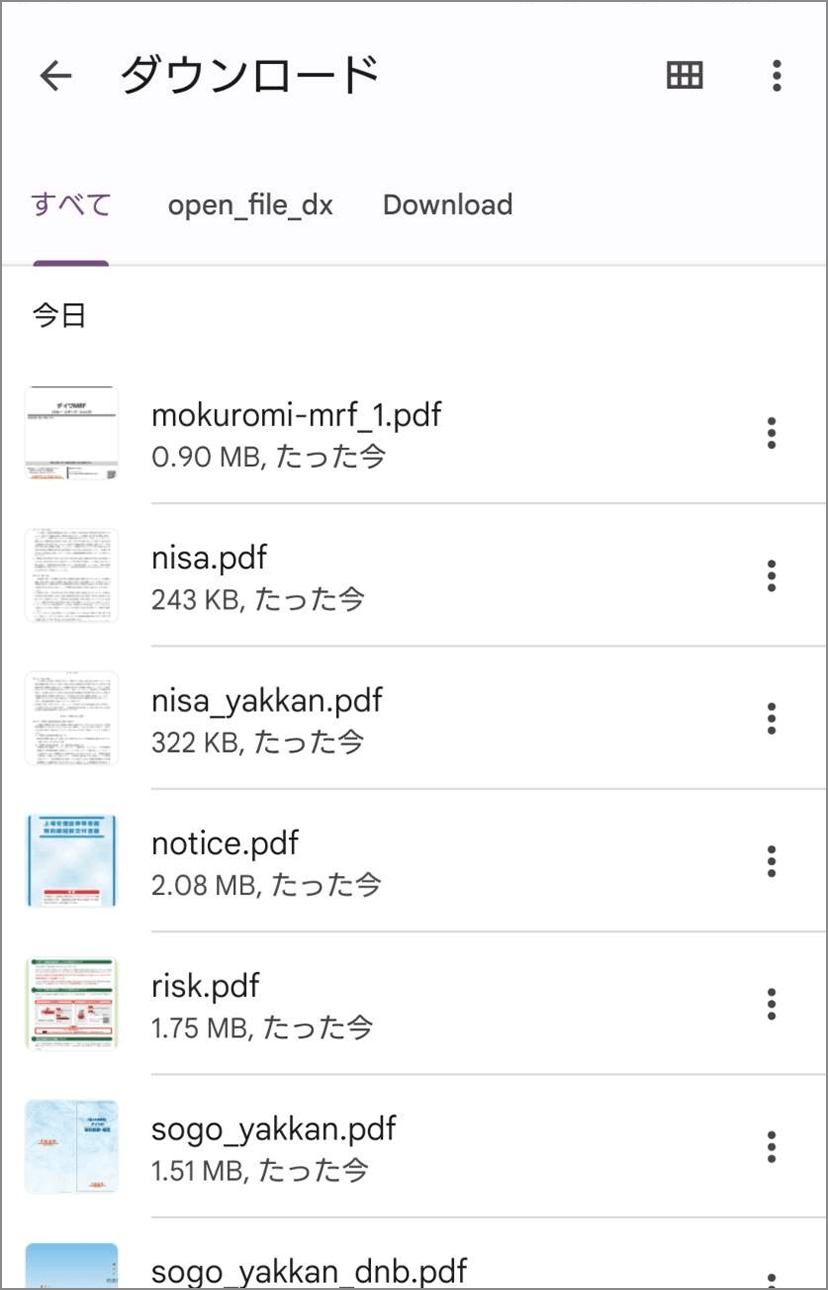This screenshot has height=1290, width=828.
Task: Go back using the arrow icon
Action: point(56,76)
